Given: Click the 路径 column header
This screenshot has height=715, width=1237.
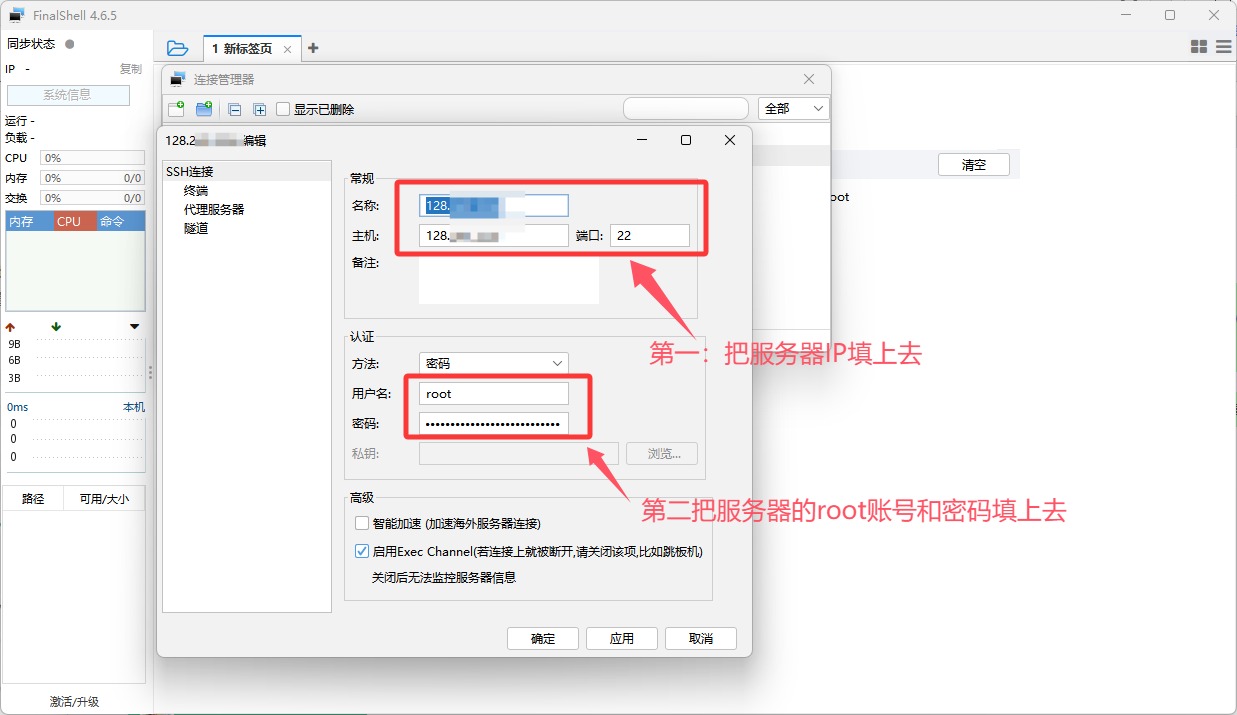Looking at the screenshot, I should pos(33,498).
